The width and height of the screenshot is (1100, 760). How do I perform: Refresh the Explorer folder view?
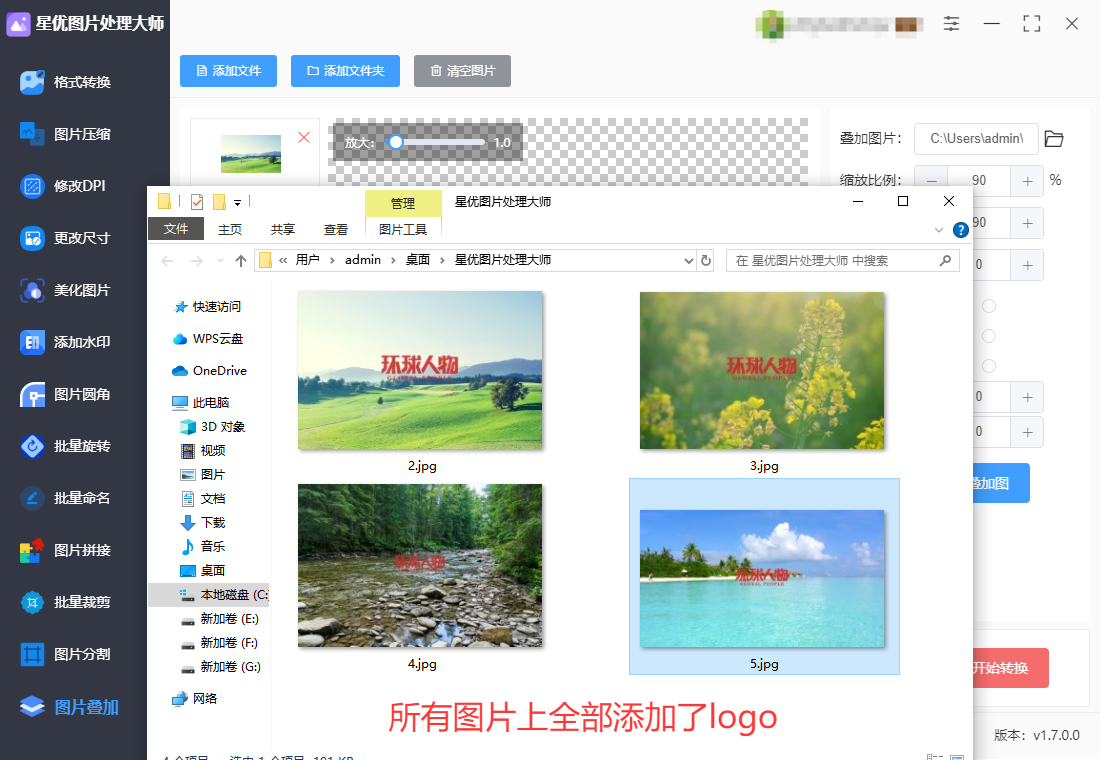click(706, 260)
